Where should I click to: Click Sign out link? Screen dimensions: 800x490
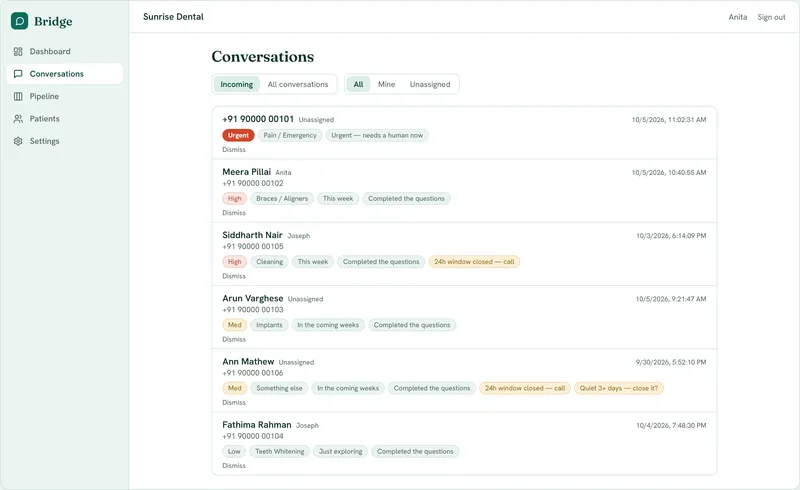771,17
